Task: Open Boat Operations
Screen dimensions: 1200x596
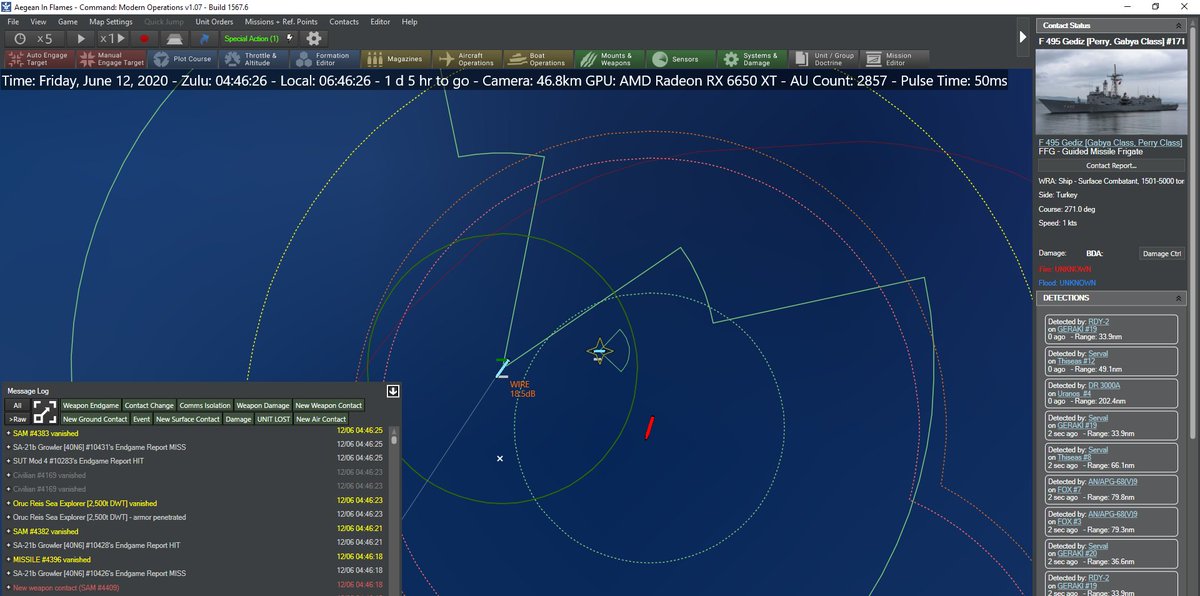Action: (x=537, y=59)
